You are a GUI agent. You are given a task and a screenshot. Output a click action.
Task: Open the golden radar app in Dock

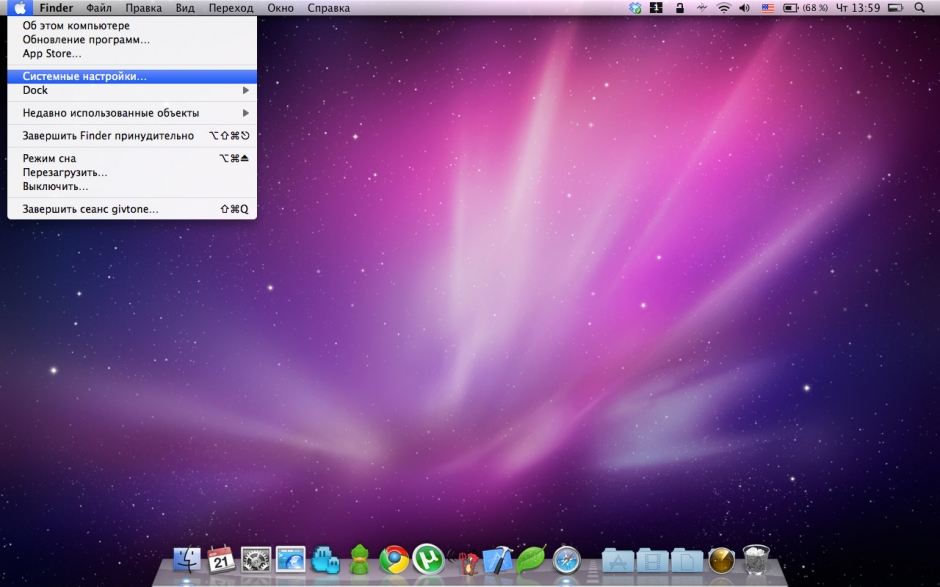(721, 561)
